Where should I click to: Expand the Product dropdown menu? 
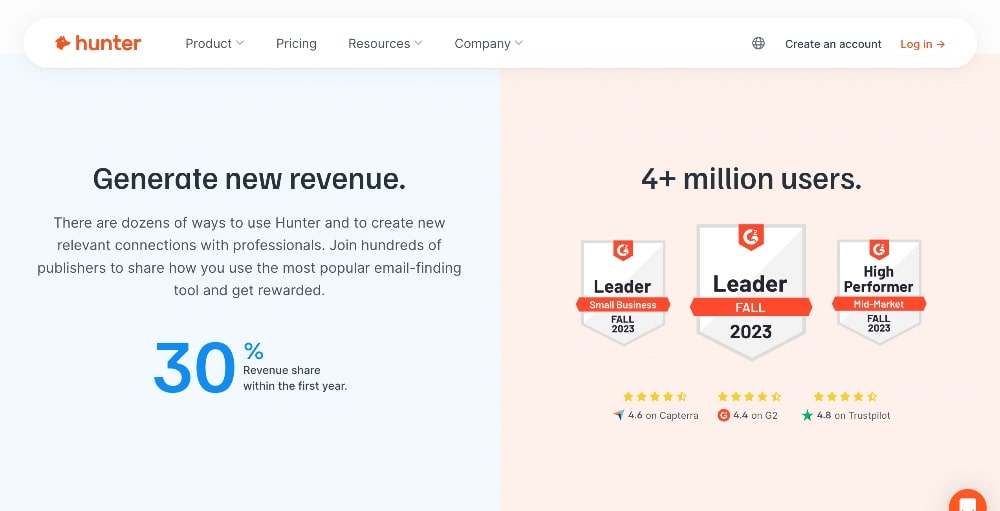[215, 43]
